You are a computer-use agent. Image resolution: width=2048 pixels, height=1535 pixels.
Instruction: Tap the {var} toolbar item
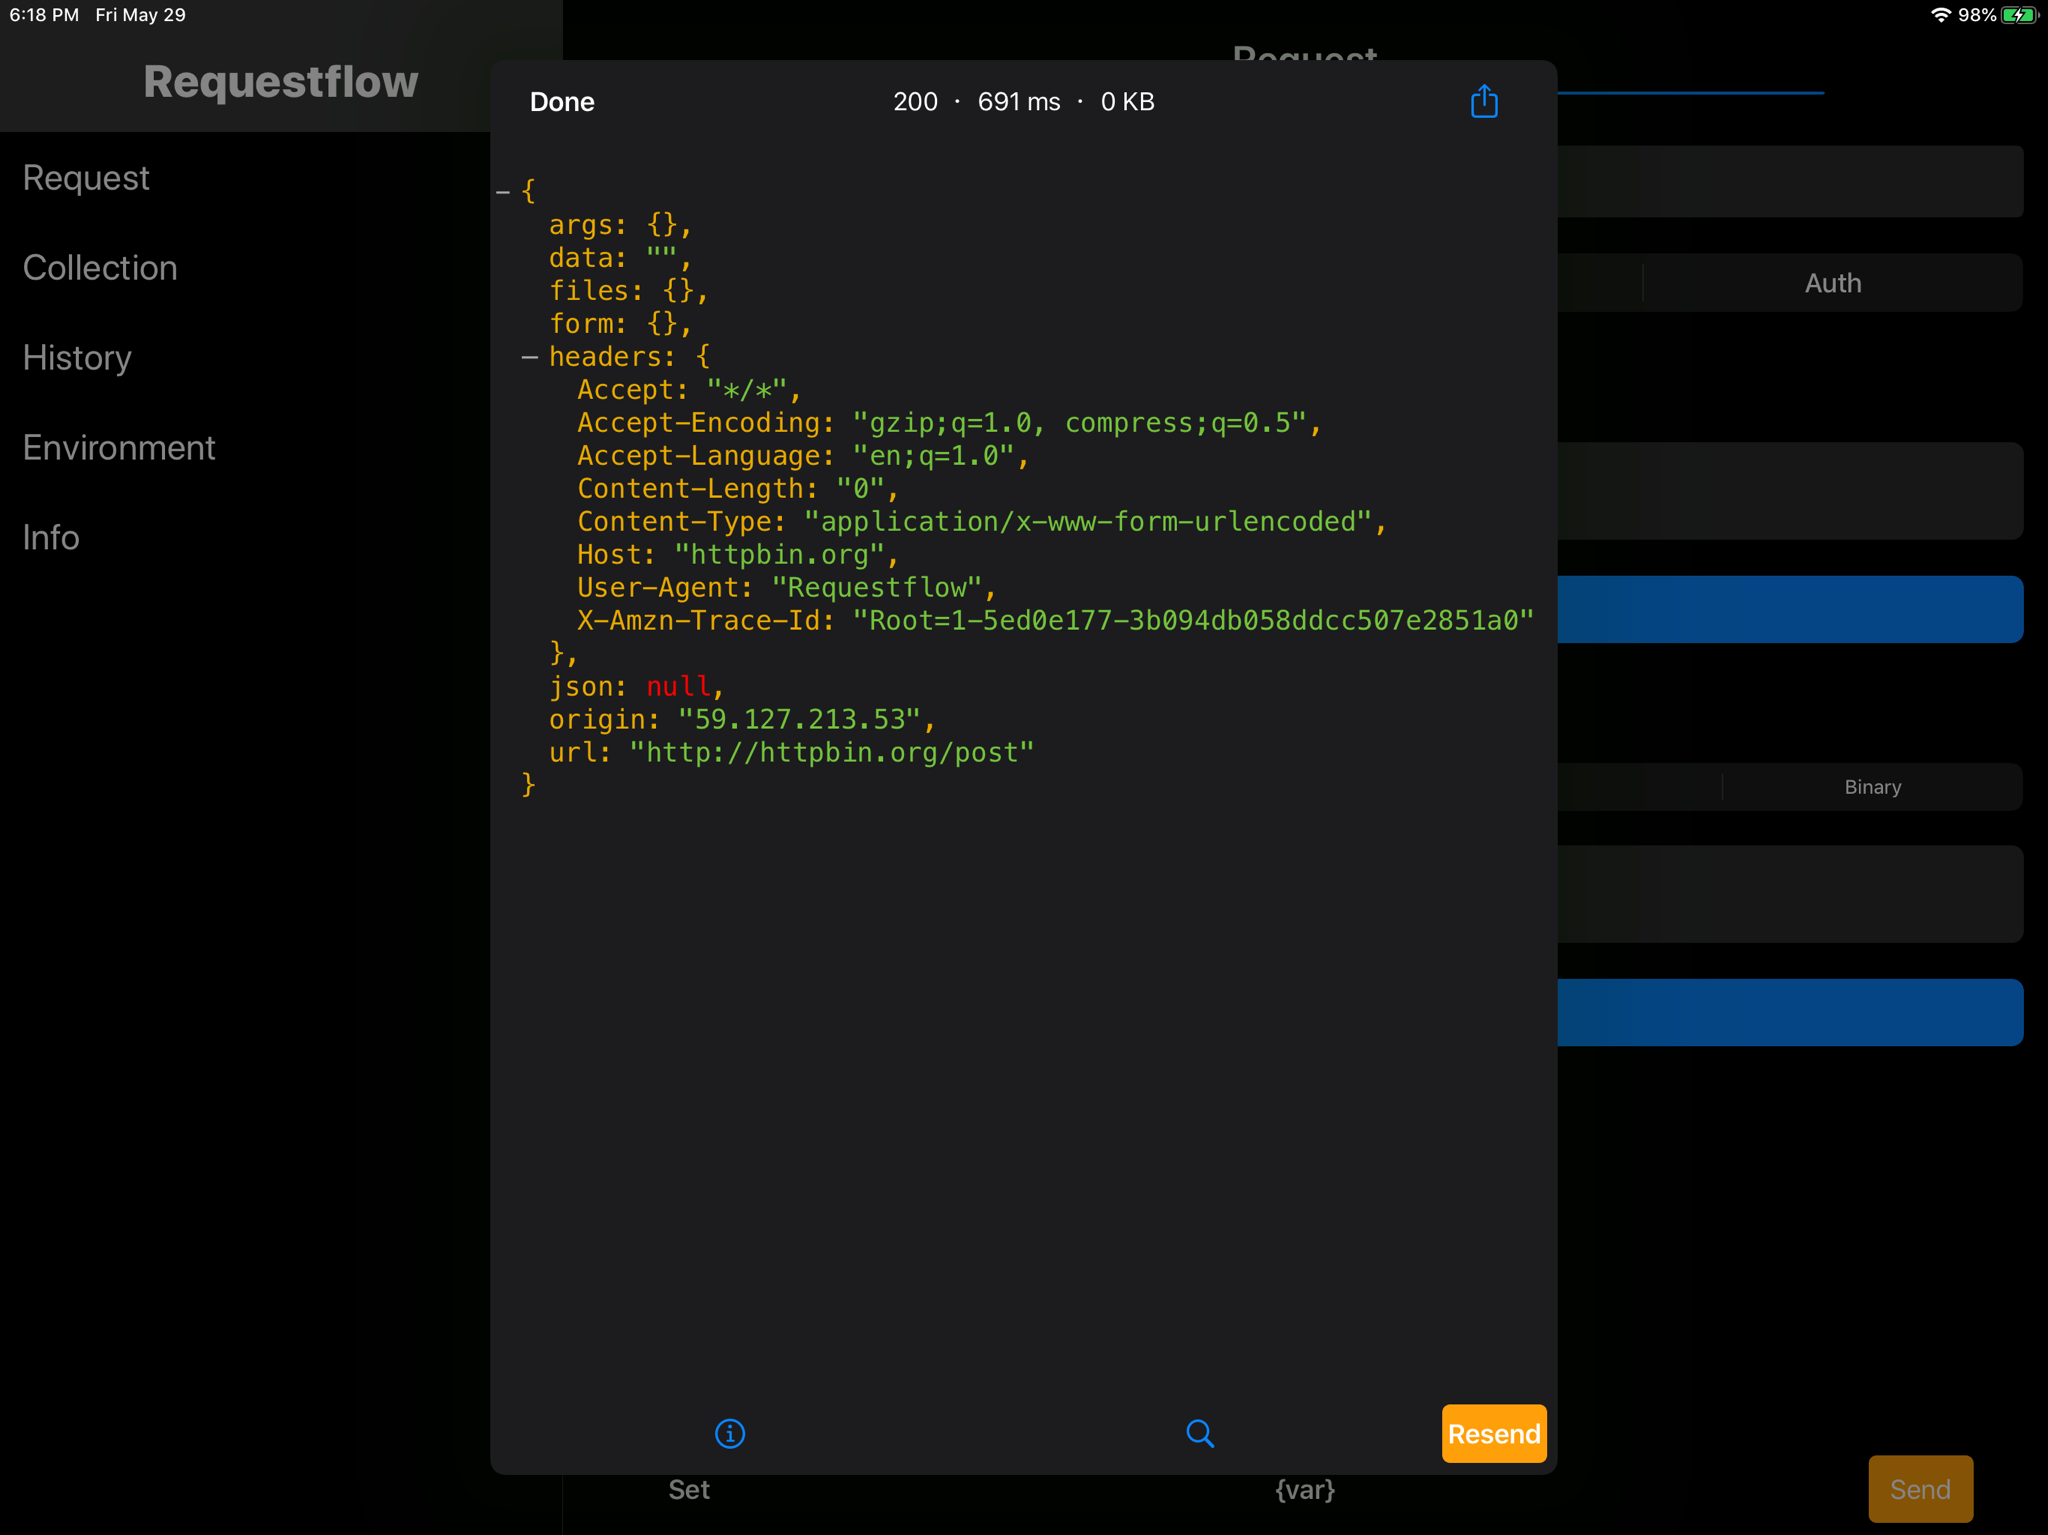[x=1305, y=1490]
